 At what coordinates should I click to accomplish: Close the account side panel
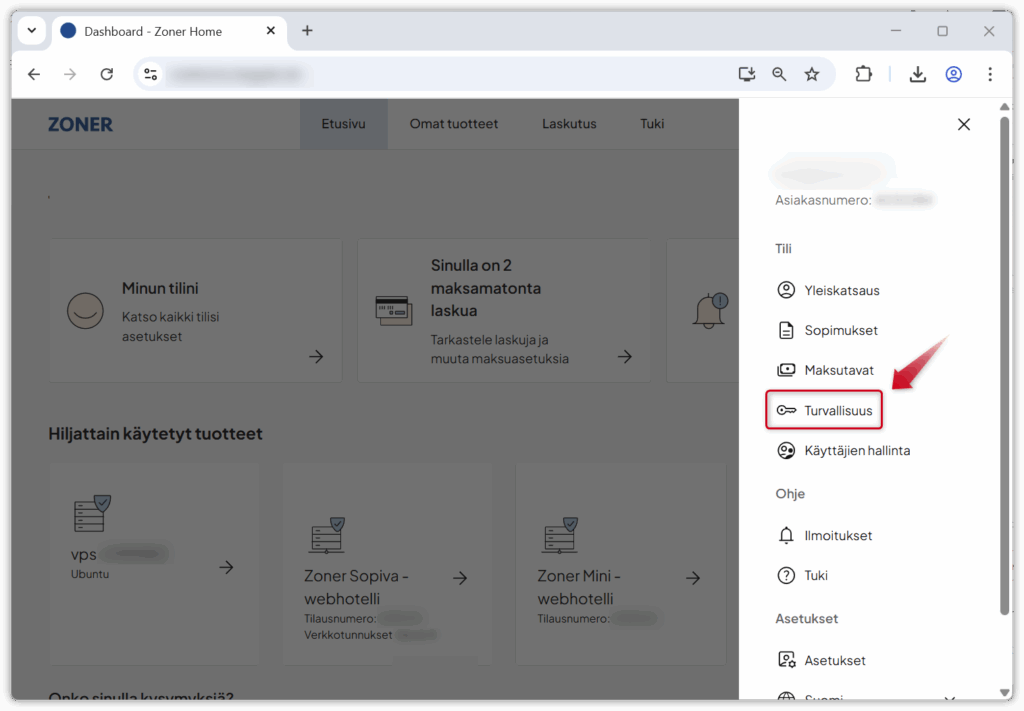point(963,124)
